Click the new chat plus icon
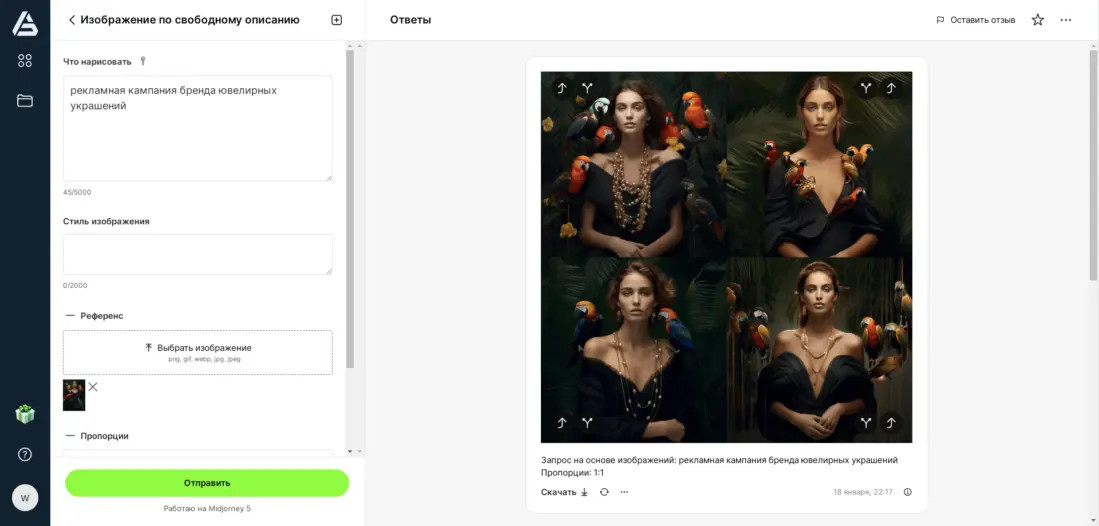The height and width of the screenshot is (526, 1099). pyautogui.click(x=336, y=20)
